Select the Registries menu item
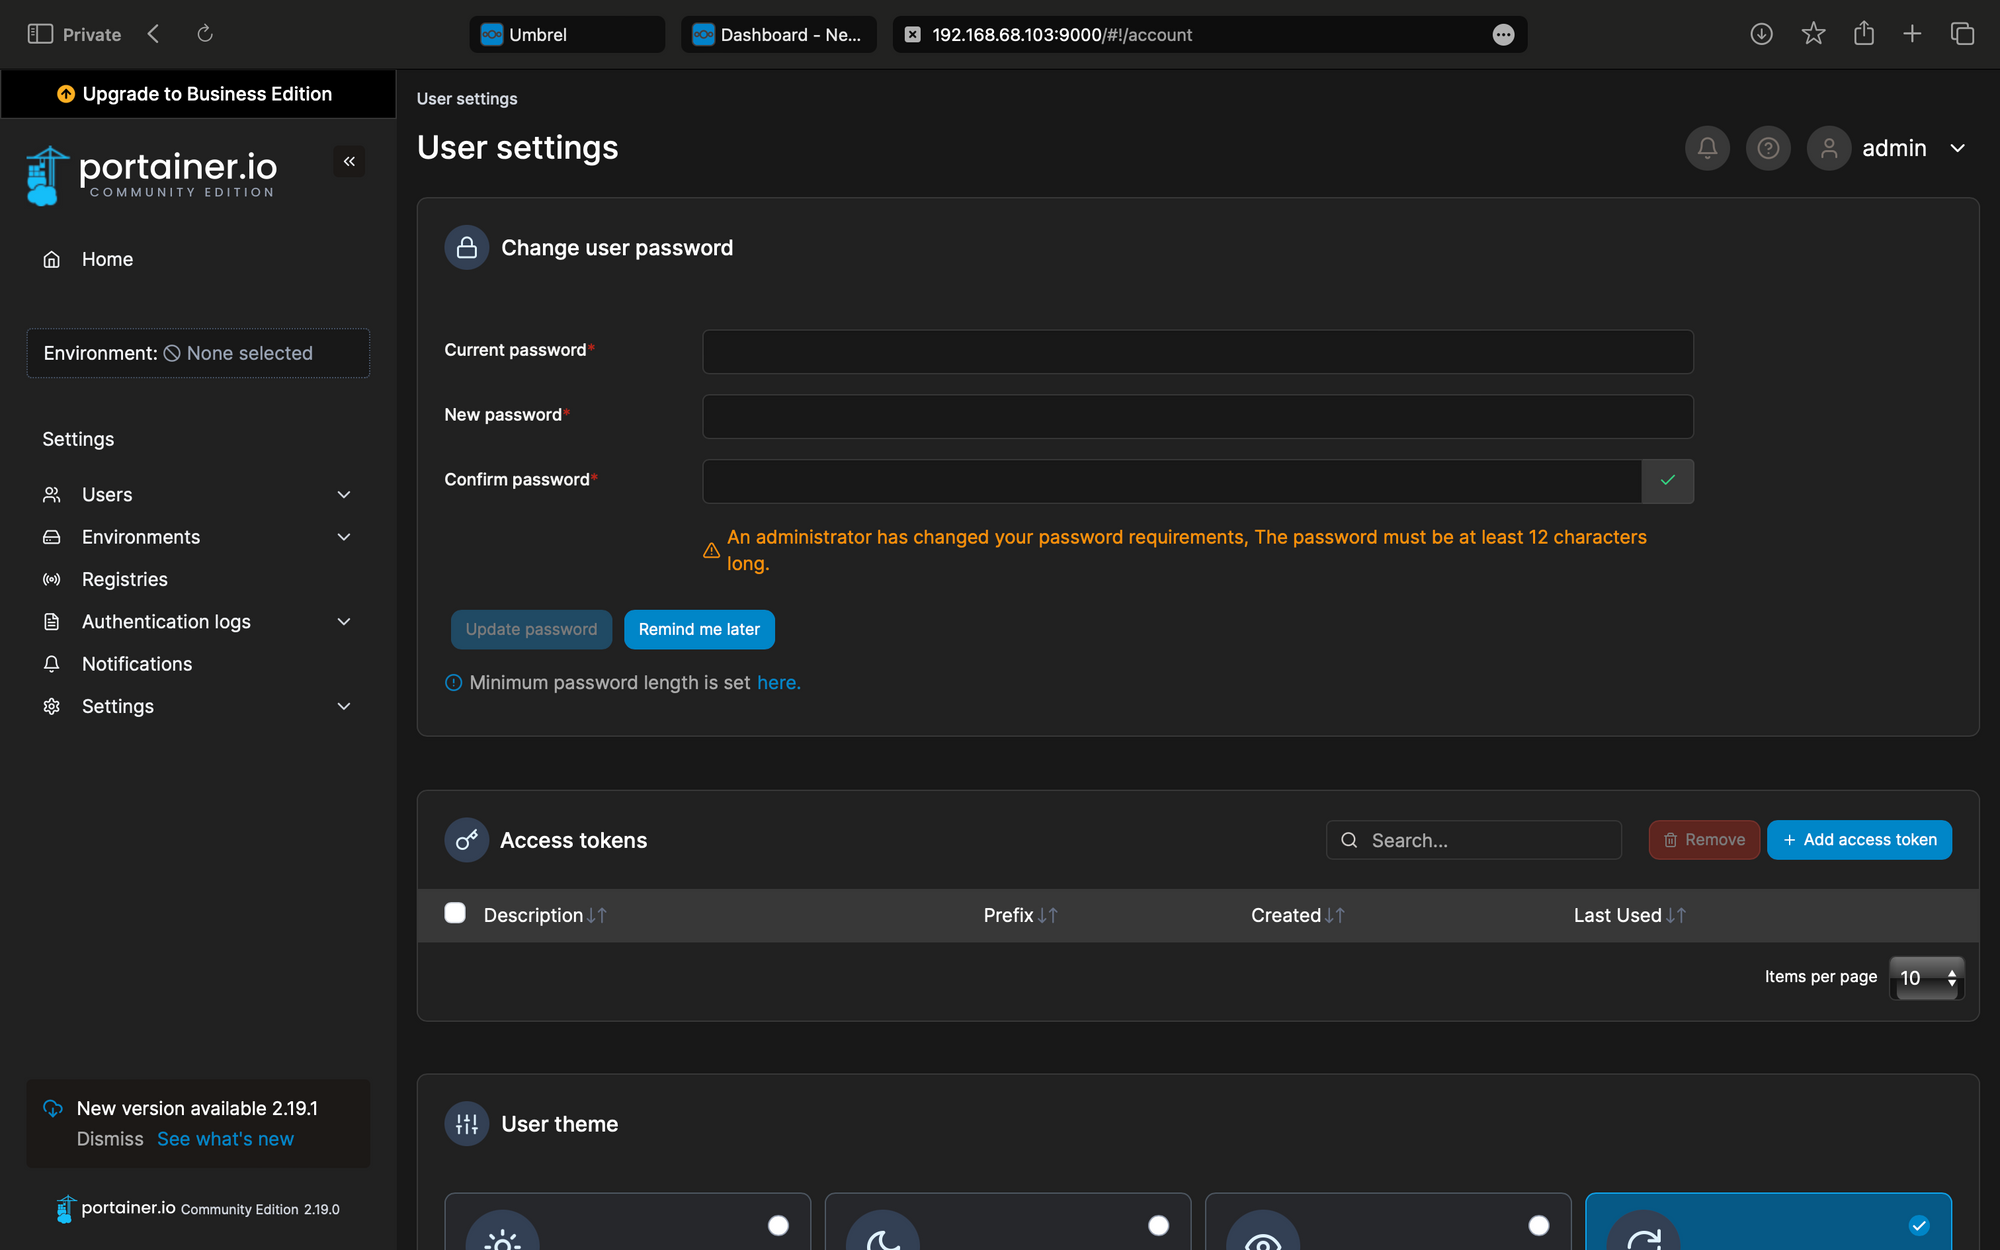Viewport: 2000px width, 1250px height. pyautogui.click(x=125, y=579)
